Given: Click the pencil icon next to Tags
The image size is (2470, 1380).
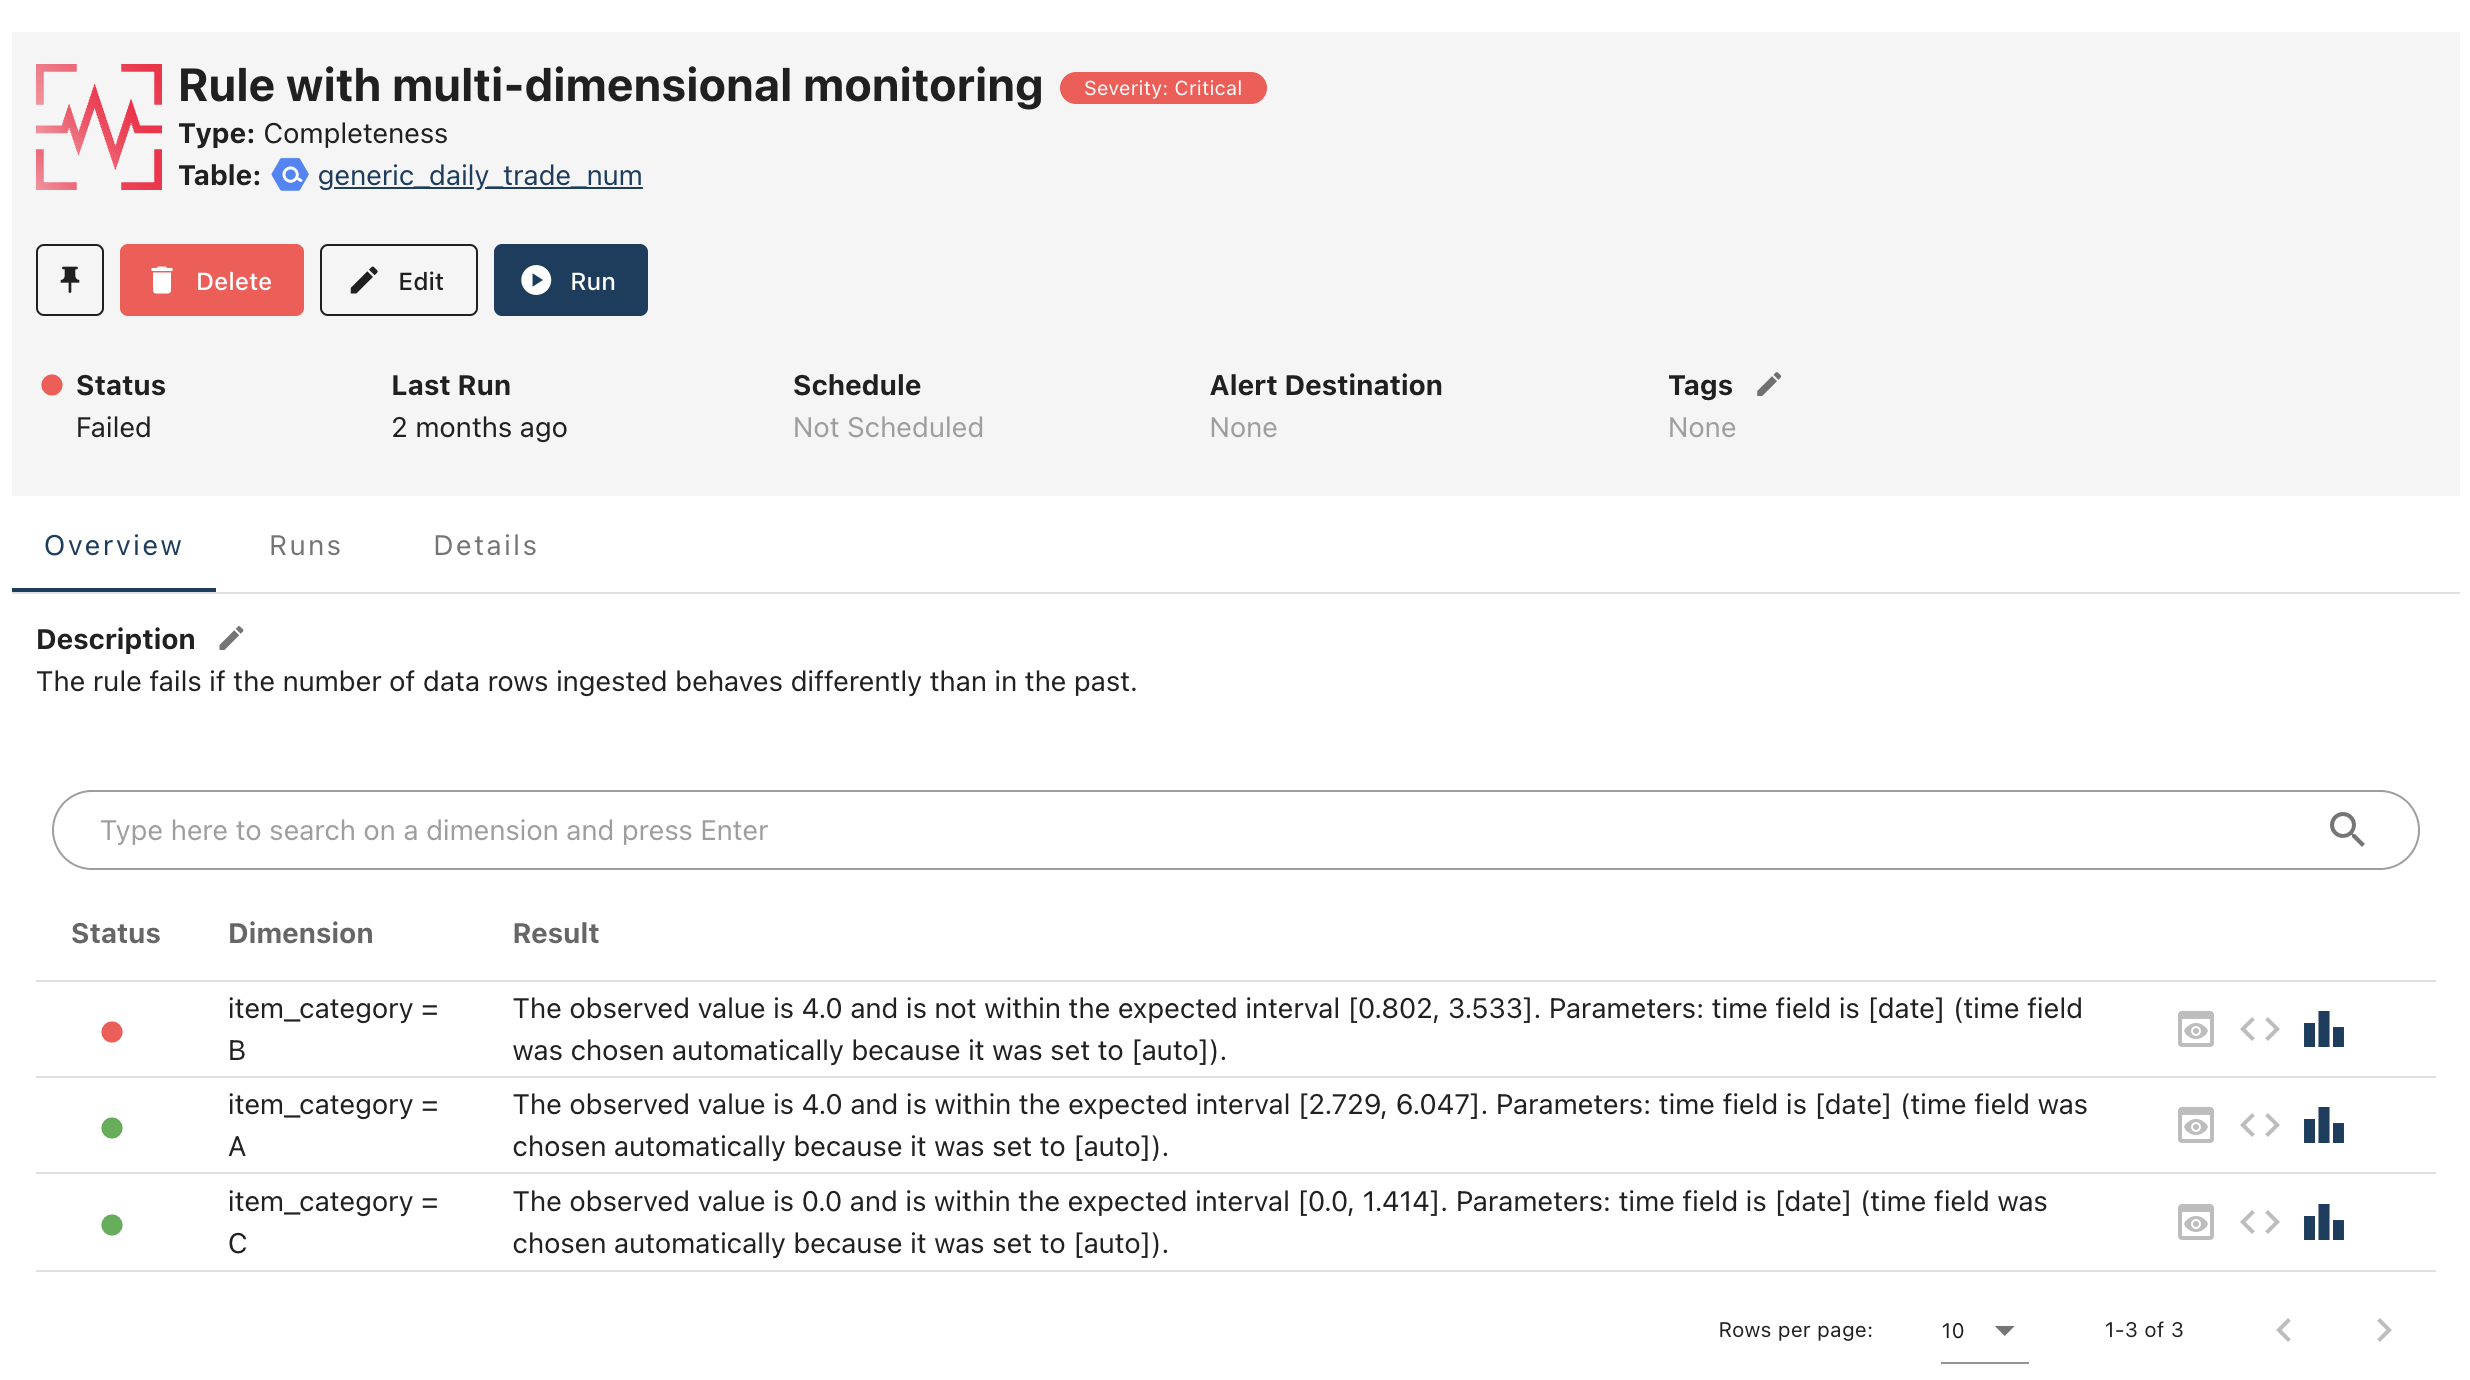Looking at the screenshot, I should click(x=1769, y=385).
